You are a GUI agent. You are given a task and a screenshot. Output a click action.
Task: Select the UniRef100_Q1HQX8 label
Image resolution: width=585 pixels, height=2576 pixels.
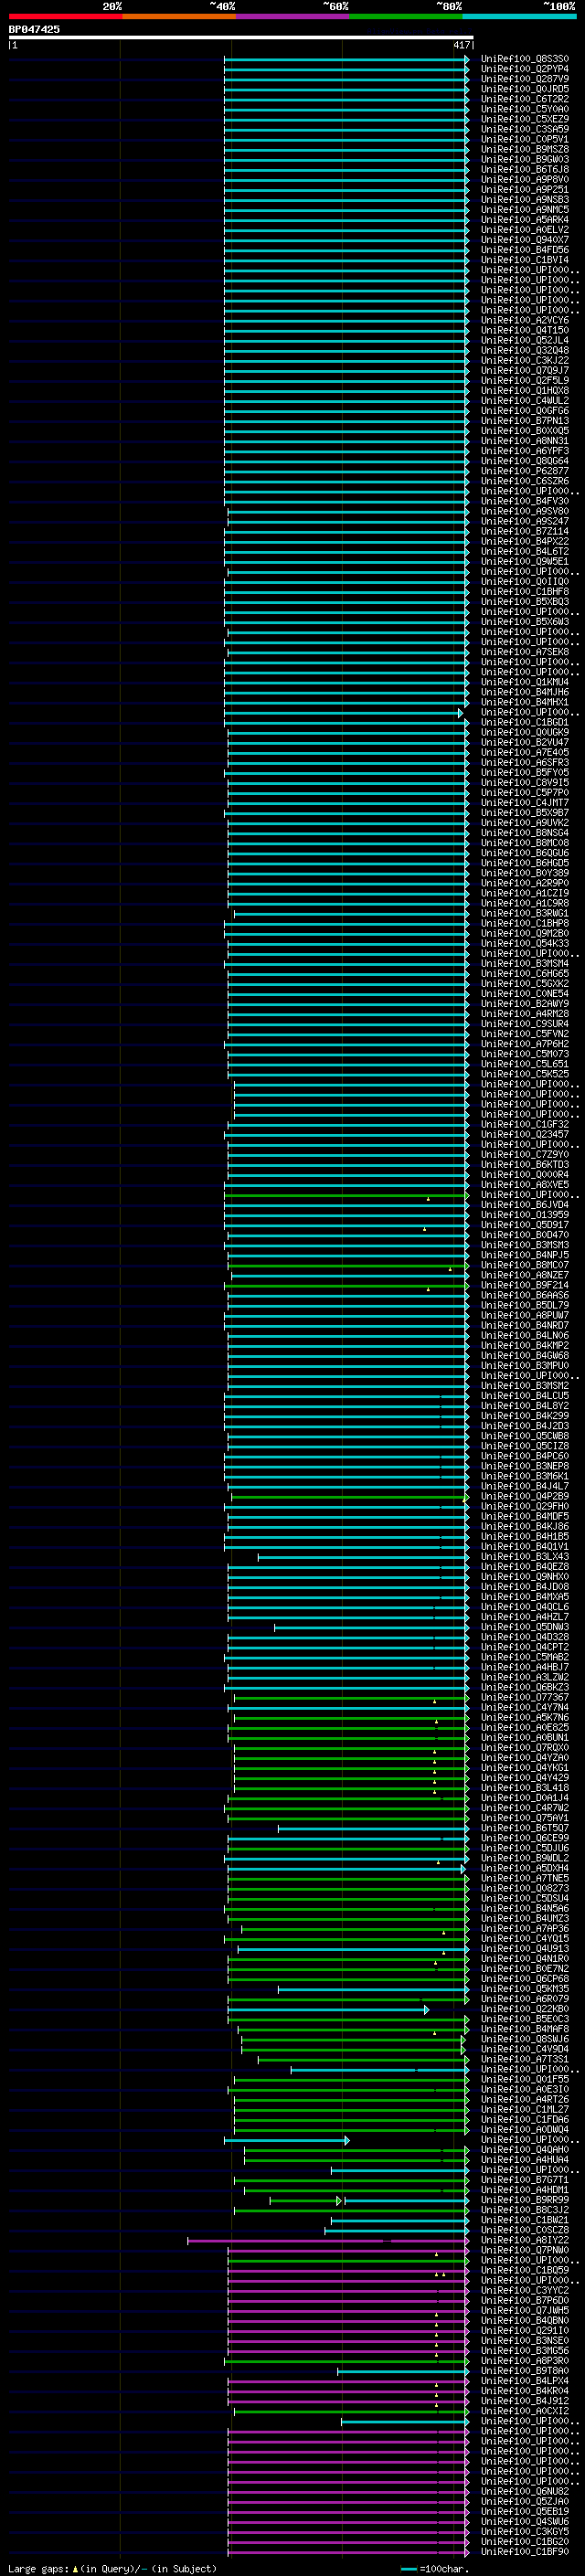pos(524,390)
